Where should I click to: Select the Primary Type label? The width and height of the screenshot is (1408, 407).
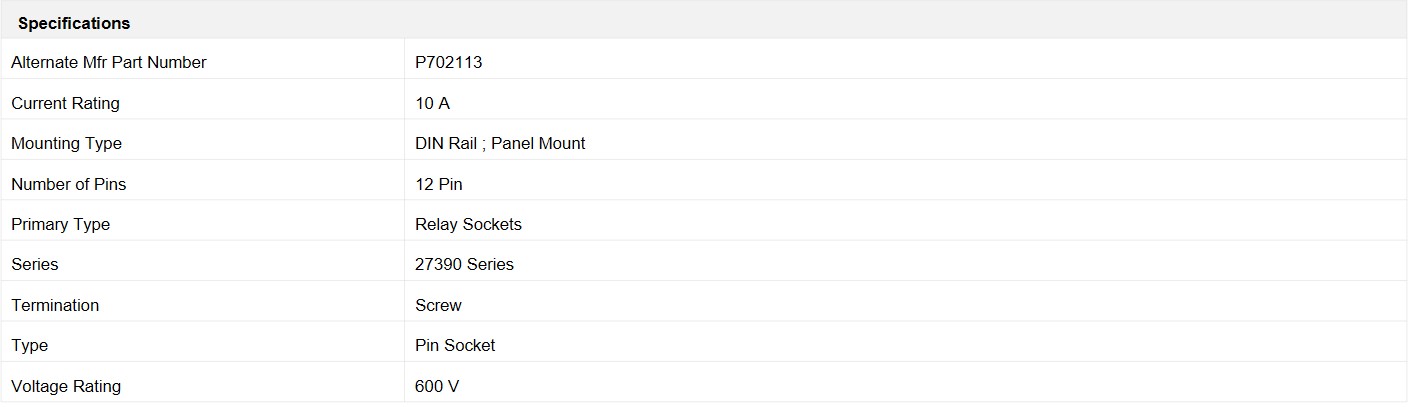[x=60, y=224]
